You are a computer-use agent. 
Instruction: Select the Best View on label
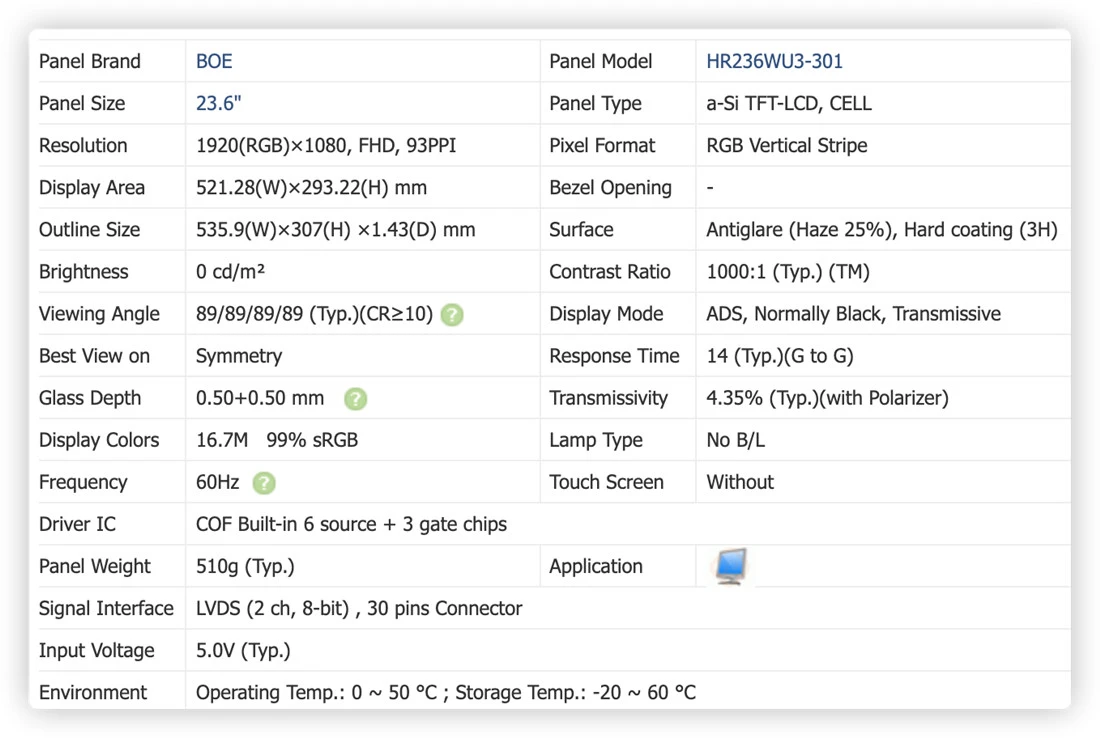point(94,356)
